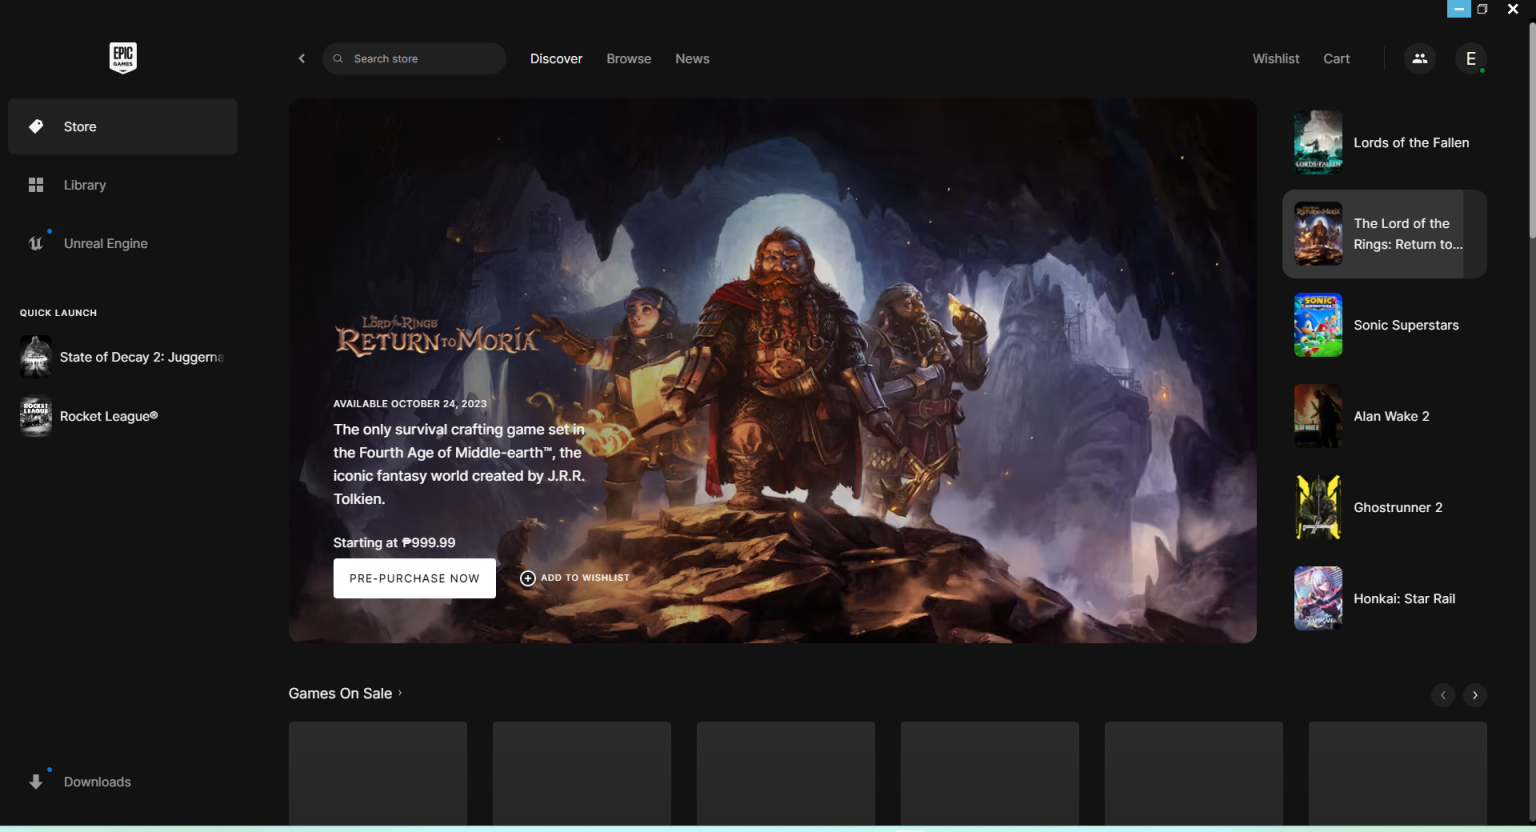Click the Downloads arrow icon
This screenshot has height=832, width=1536.
click(x=36, y=782)
